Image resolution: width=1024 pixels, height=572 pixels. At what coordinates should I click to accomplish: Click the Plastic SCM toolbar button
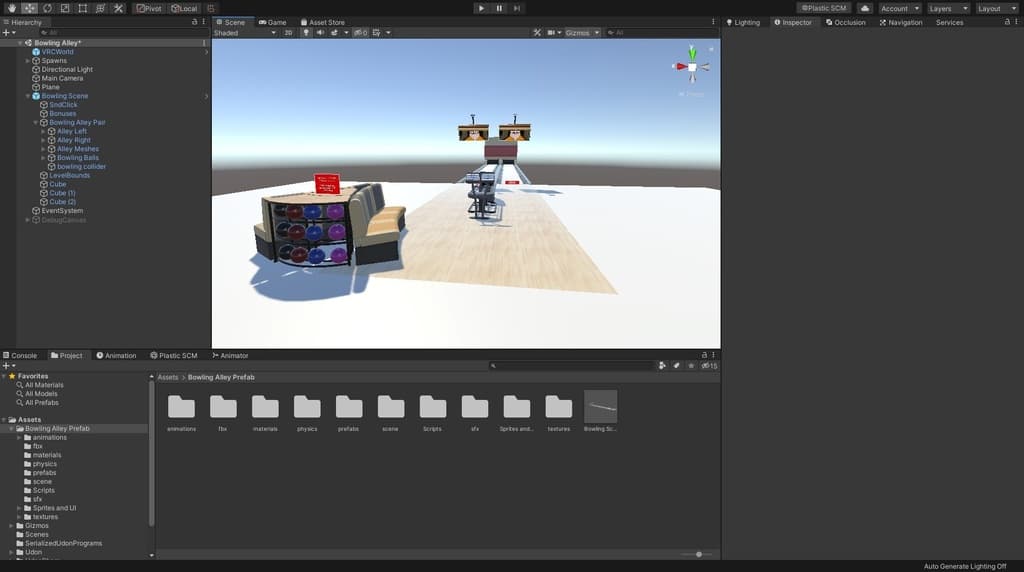click(823, 8)
